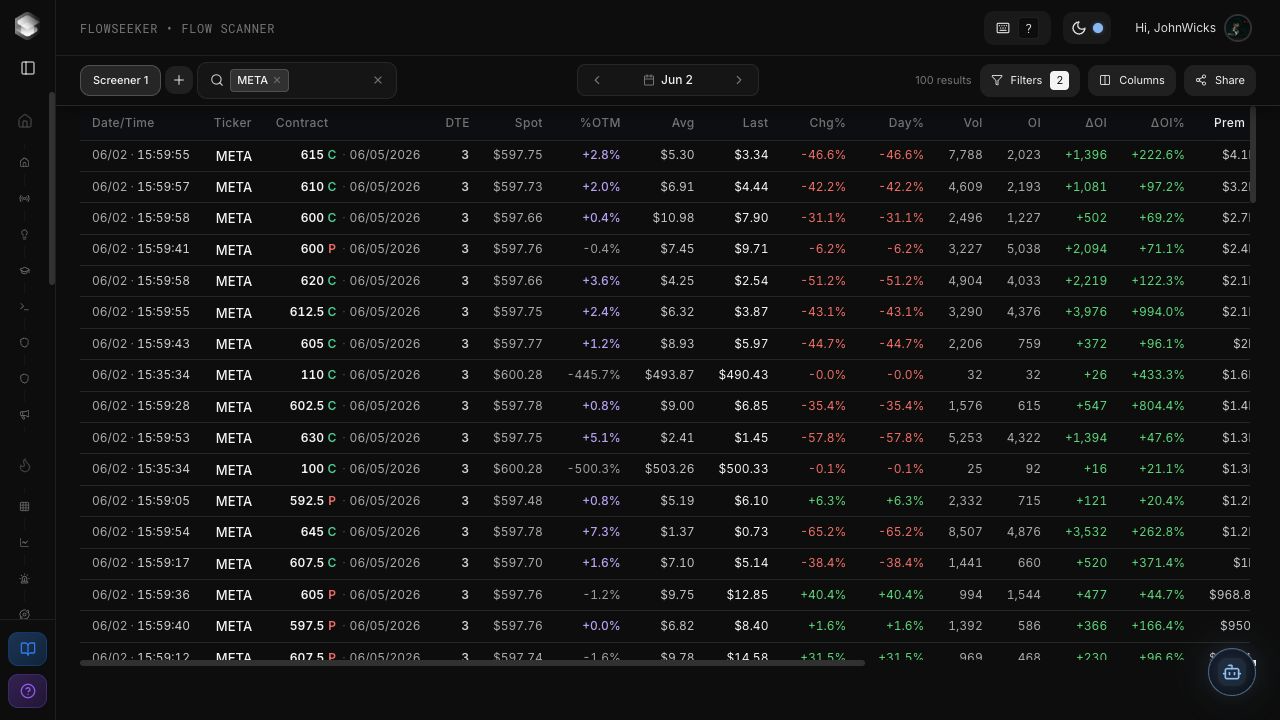Open the grid table icon in sidebar
1280x720 pixels.
point(25,506)
